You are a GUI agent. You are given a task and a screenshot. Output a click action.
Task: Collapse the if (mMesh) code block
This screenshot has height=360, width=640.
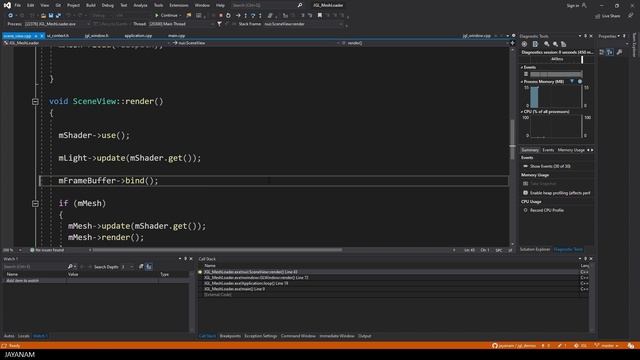click(35, 203)
